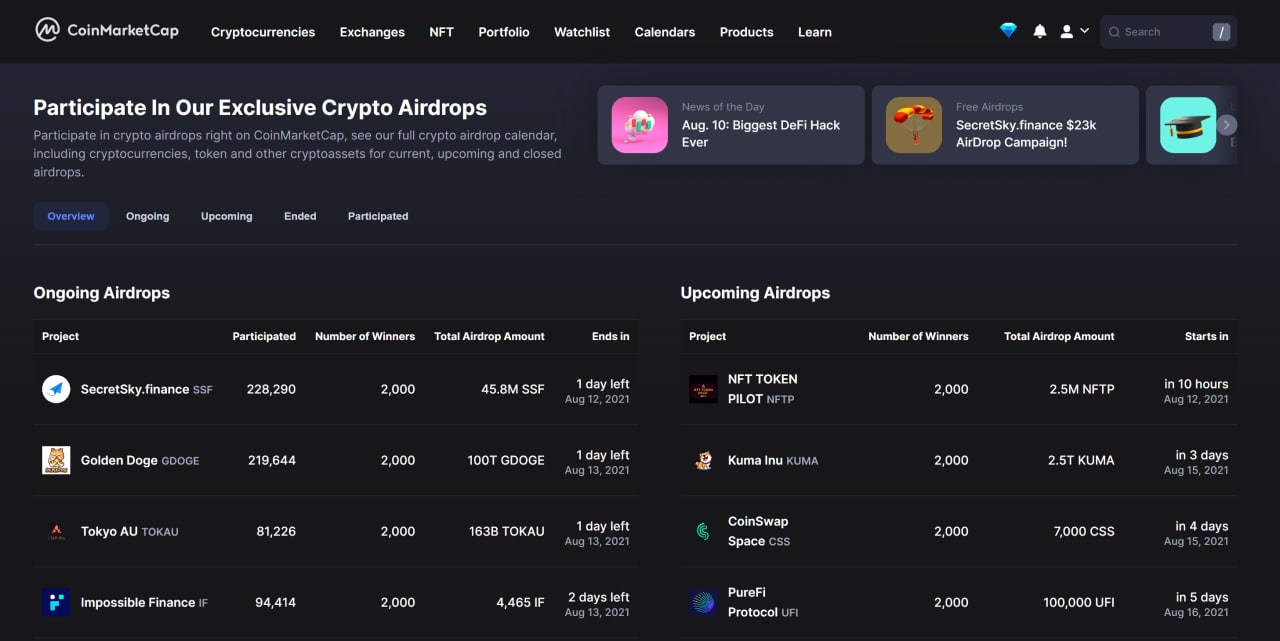Open PureFi Protocol airdrop link

(x=763, y=602)
